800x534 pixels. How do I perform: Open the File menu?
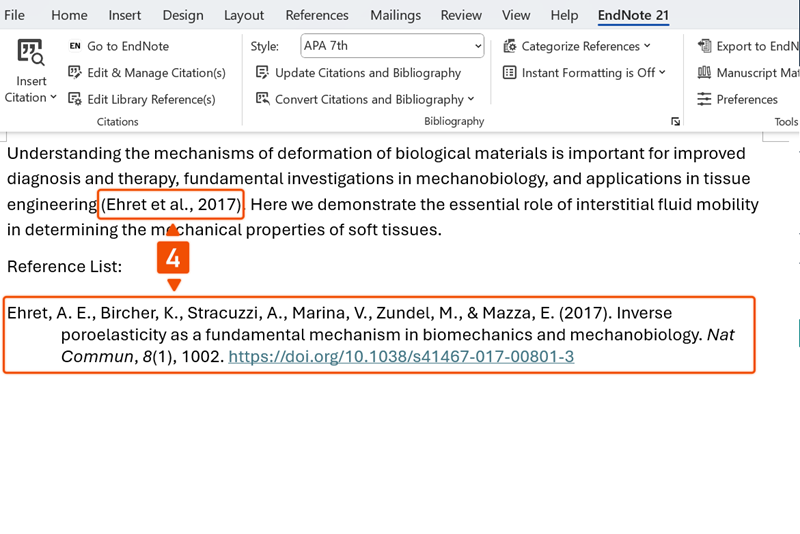[x=15, y=15]
